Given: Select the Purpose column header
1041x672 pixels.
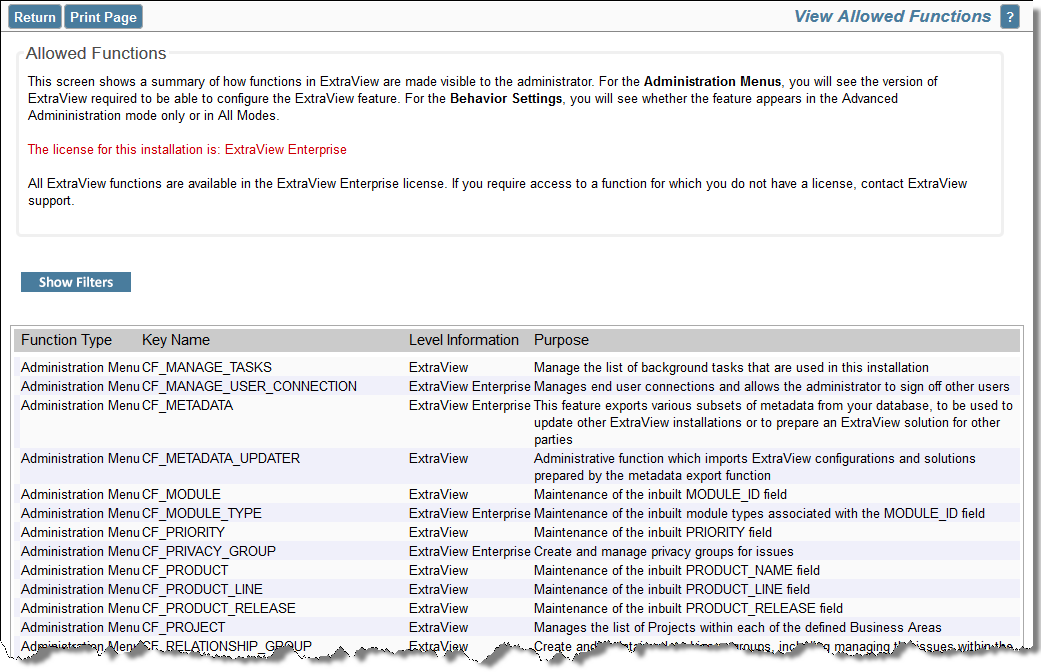Looking at the screenshot, I should click(x=561, y=340).
